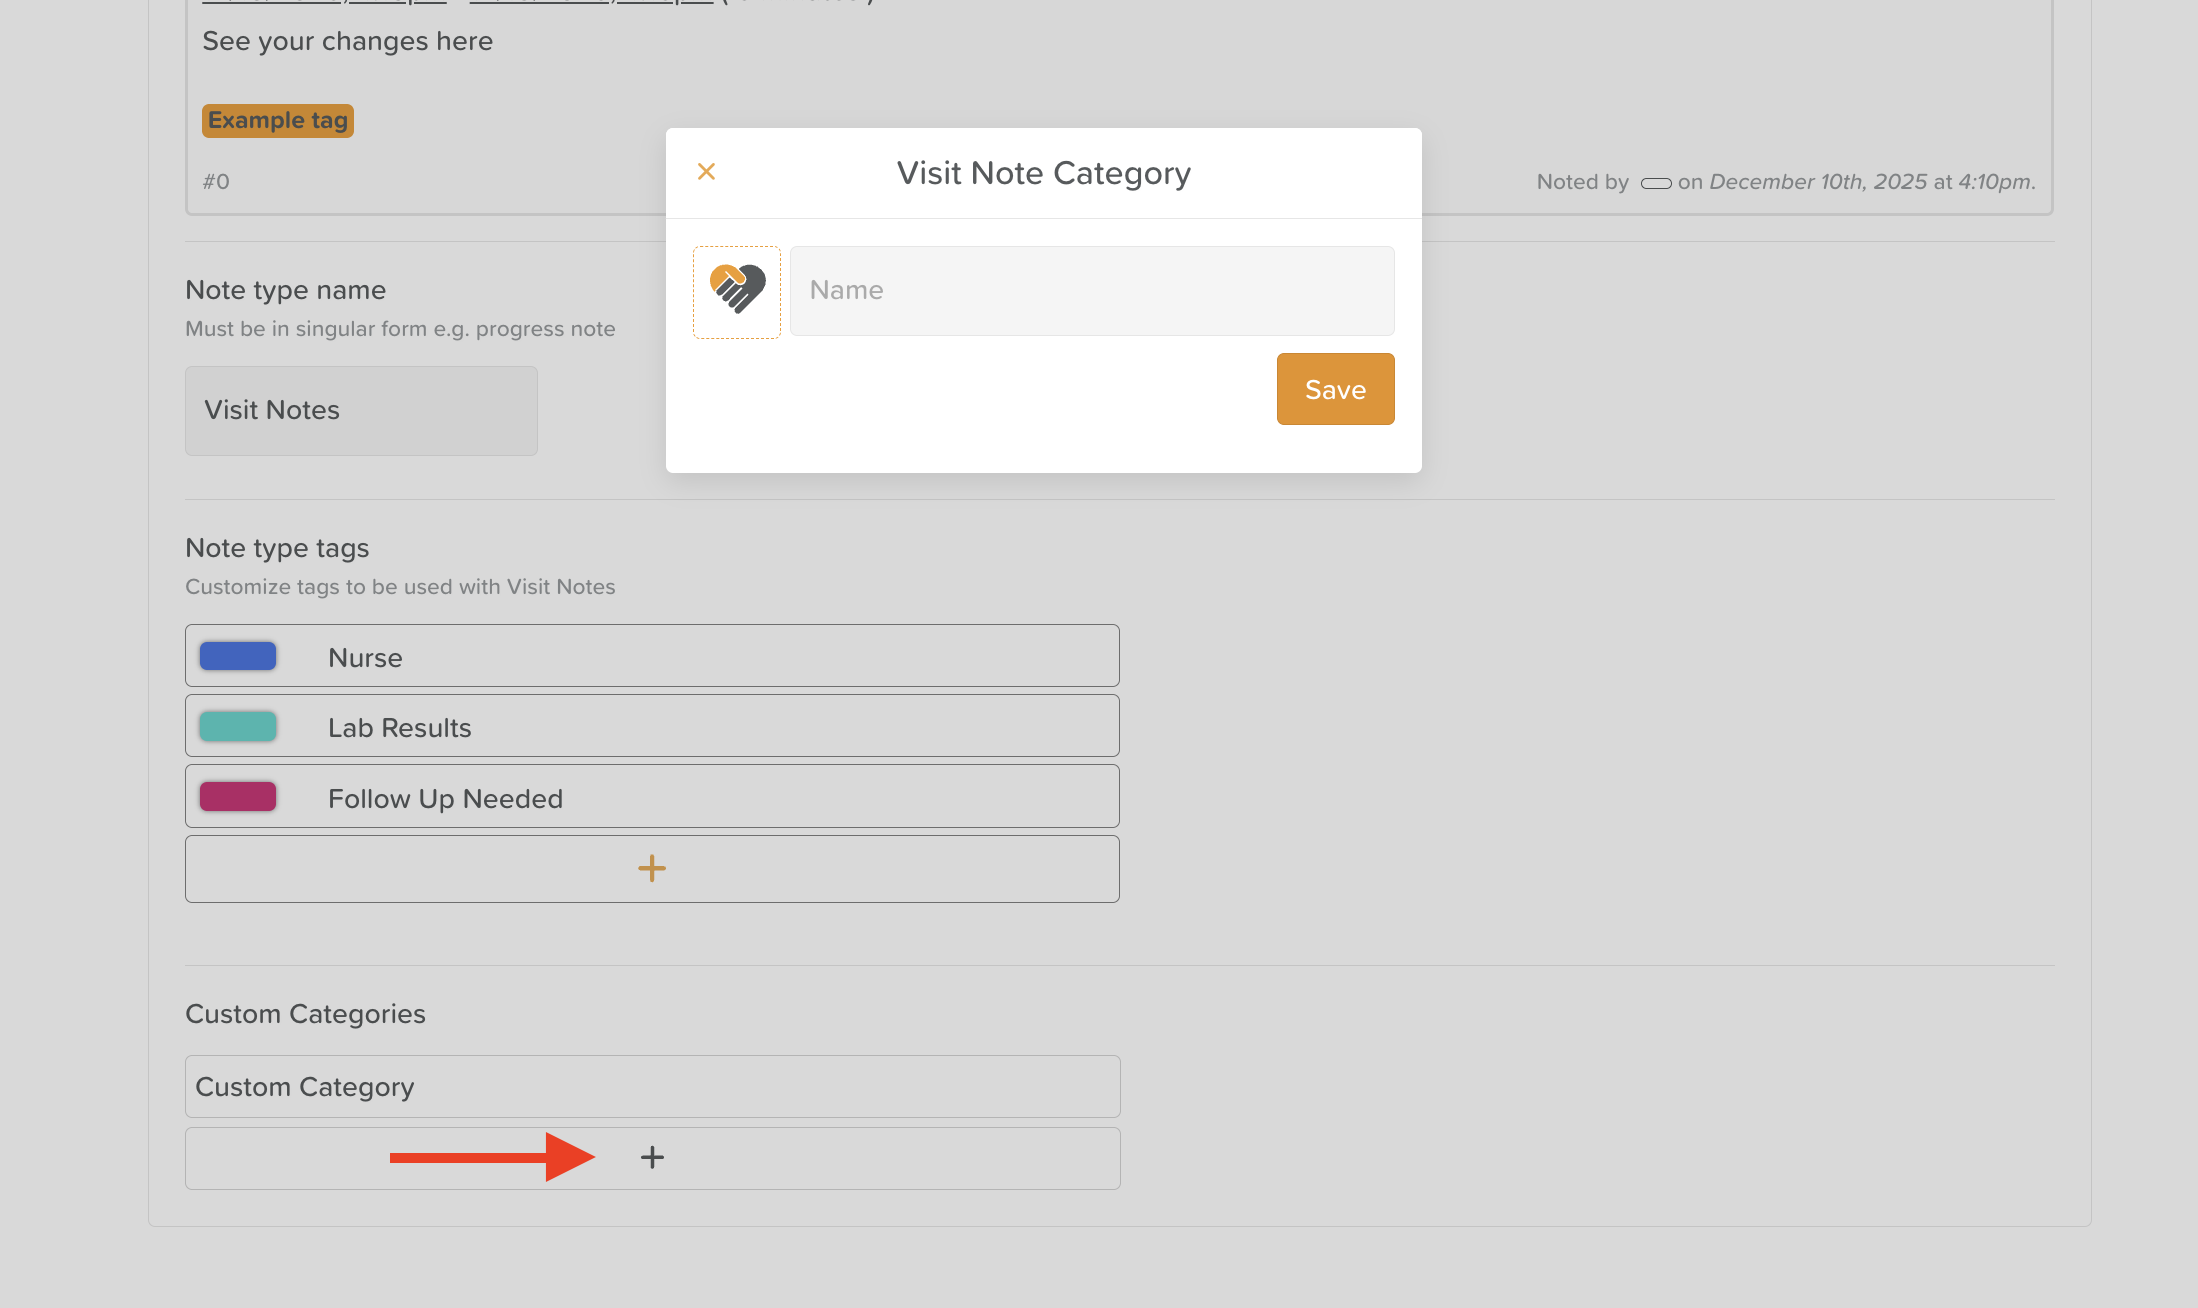This screenshot has width=2198, height=1308.
Task: Open the teal Lab Results swatch
Action: [238, 727]
